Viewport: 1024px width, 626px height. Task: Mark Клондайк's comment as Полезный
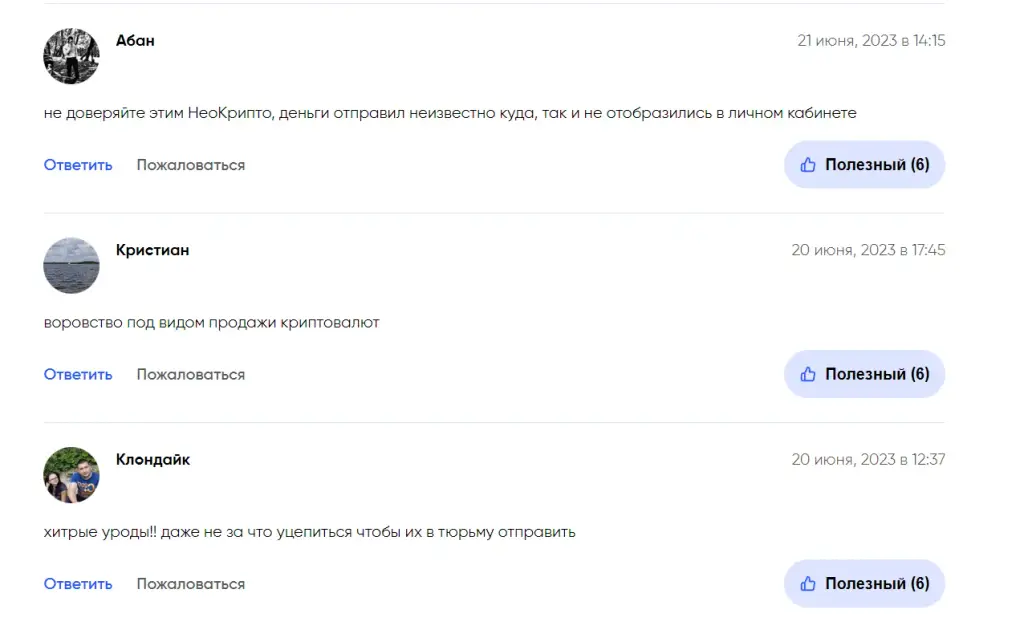865,584
